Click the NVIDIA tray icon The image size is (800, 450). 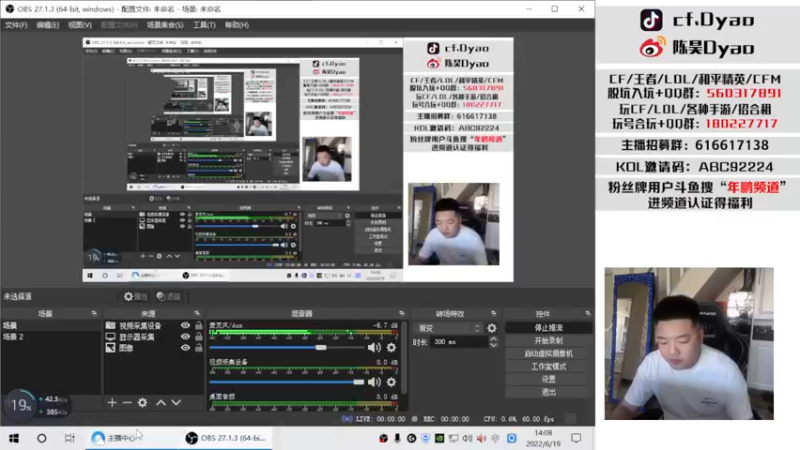439,438
